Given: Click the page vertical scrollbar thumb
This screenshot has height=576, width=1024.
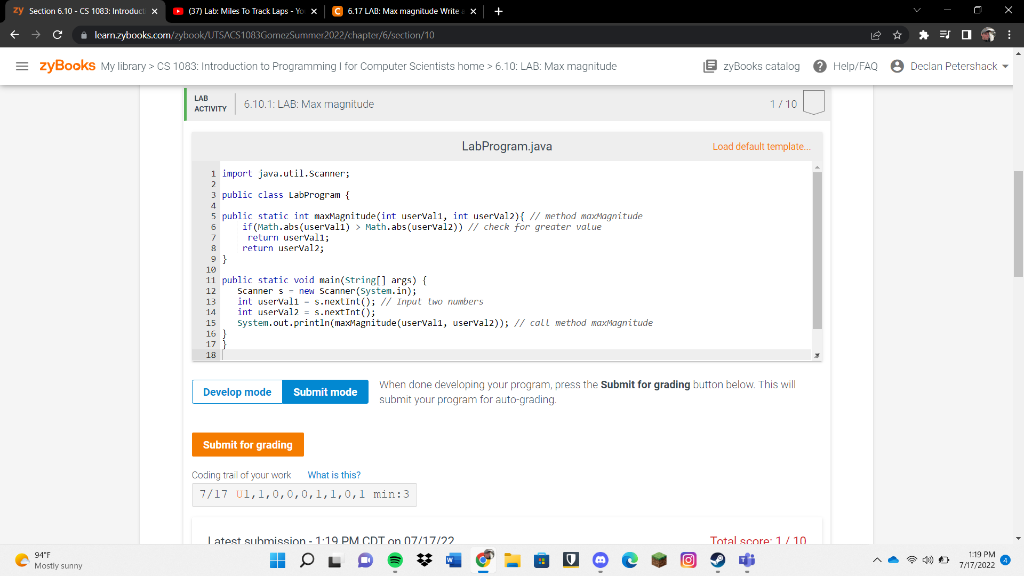Looking at the screenshot, I should click(x=1018, y=224).
